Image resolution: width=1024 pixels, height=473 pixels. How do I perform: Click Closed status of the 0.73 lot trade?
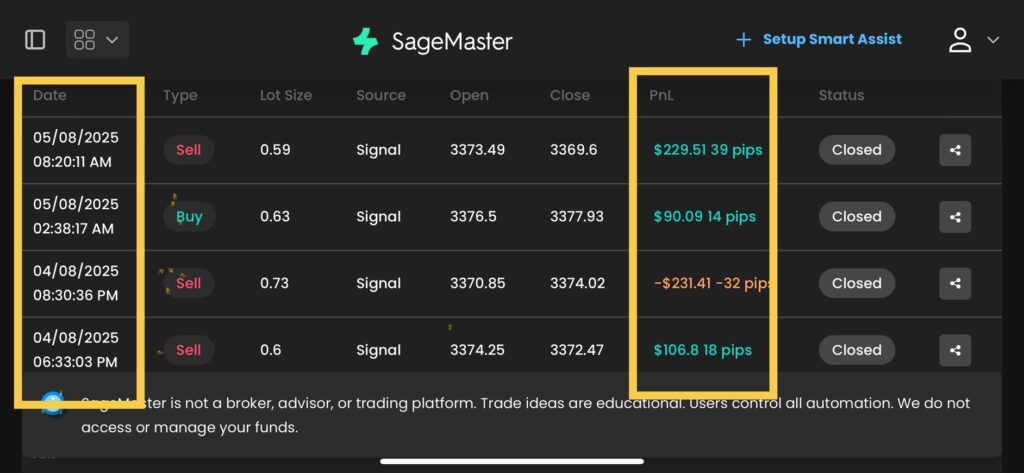pyautogui.click(x=857, y=283)
